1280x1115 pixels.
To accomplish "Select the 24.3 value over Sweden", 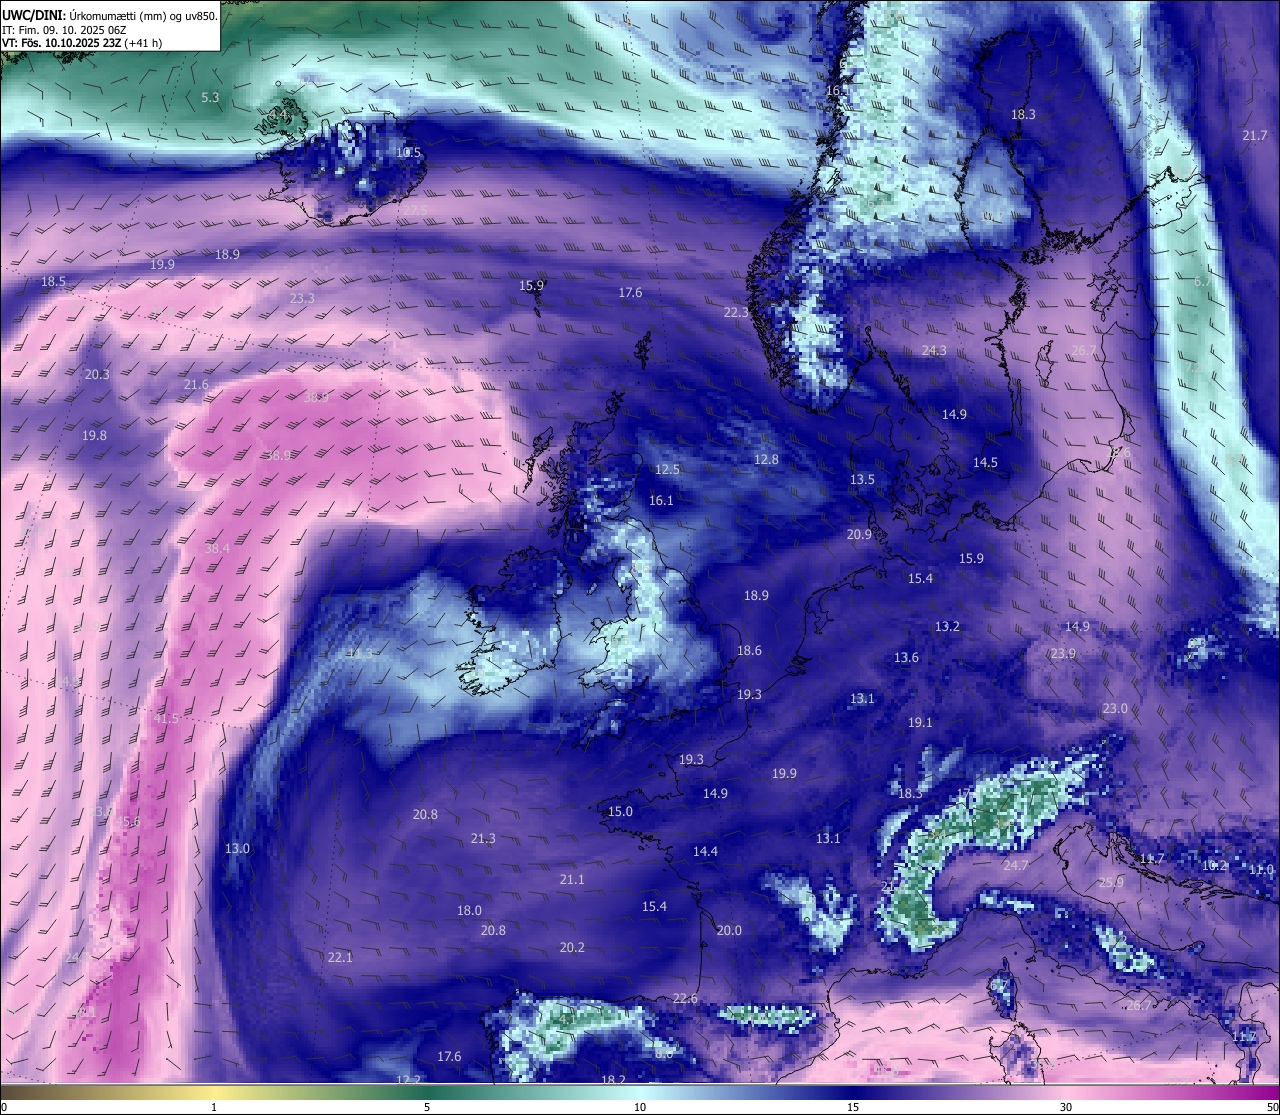I will 934,350.
